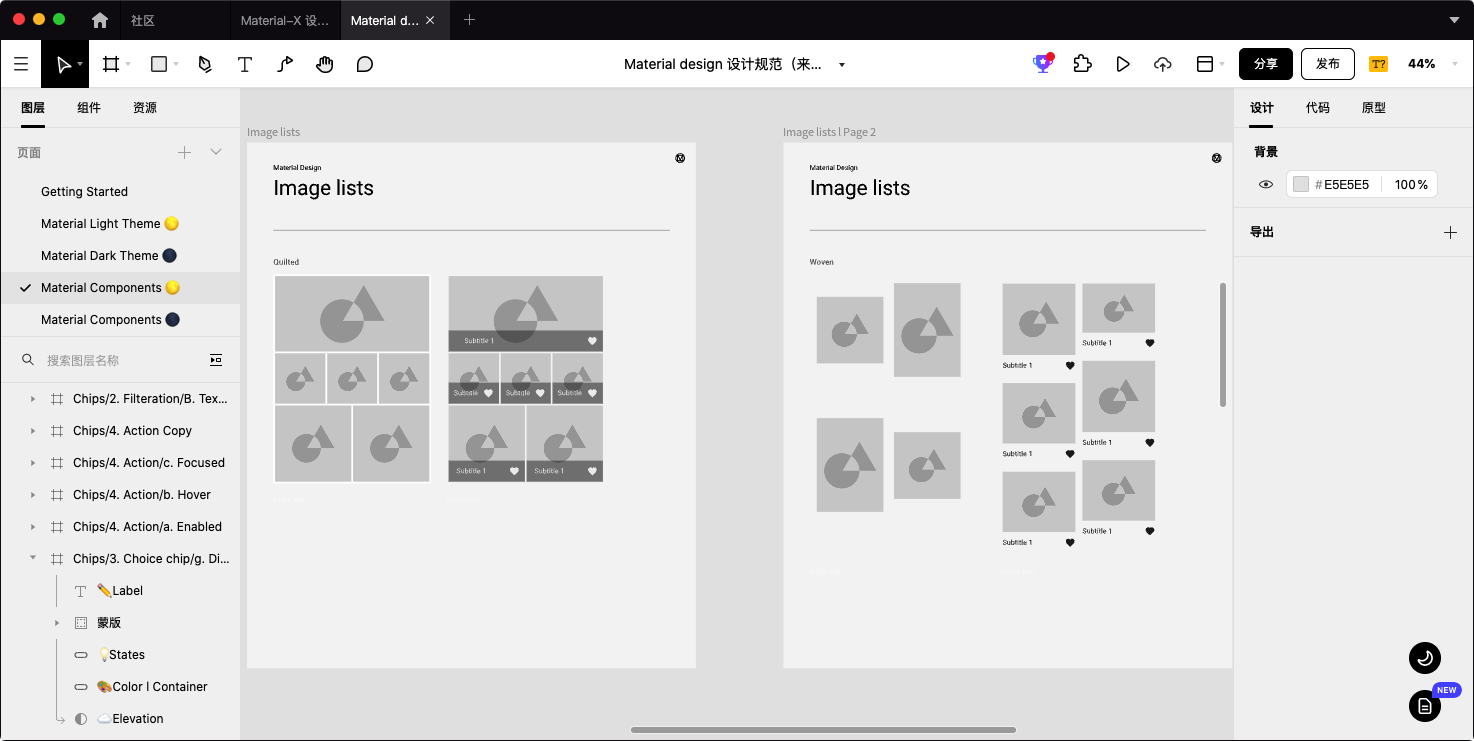1474x741 pixels.
Task: Select the Rectangle shape tool
Action: pos(158,64)
